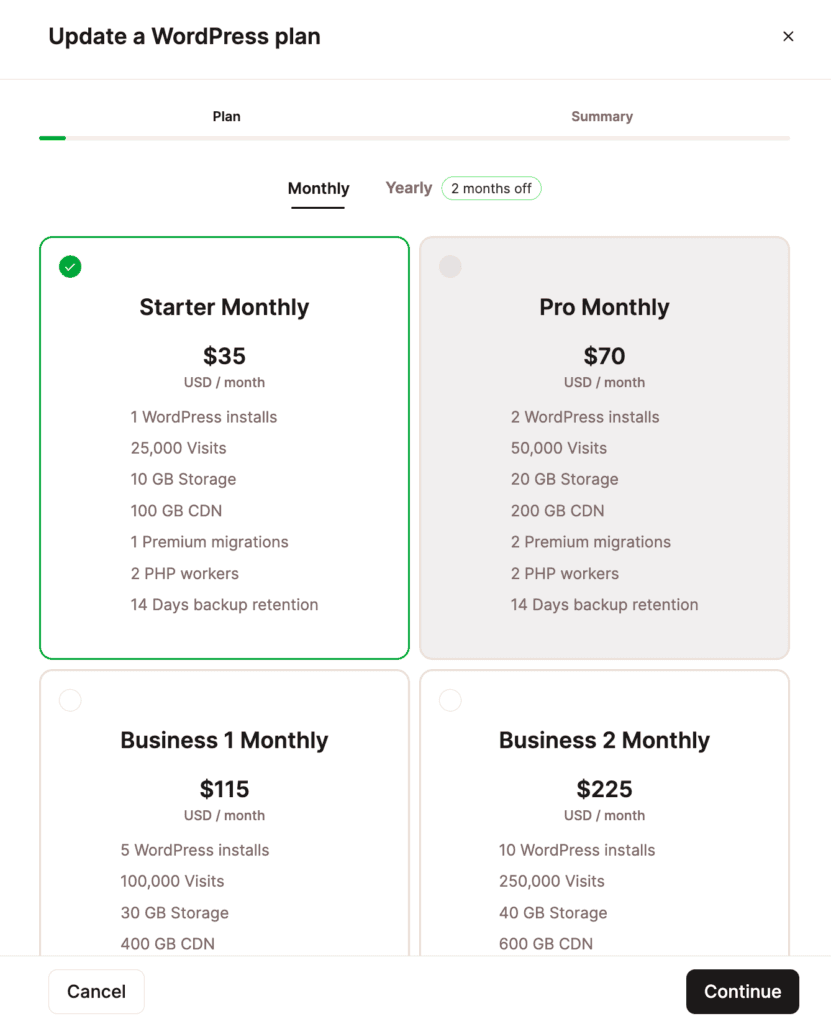Click the $225 Business 2 price
Viewport: 831px width, 1024px height.
[604, 789]
